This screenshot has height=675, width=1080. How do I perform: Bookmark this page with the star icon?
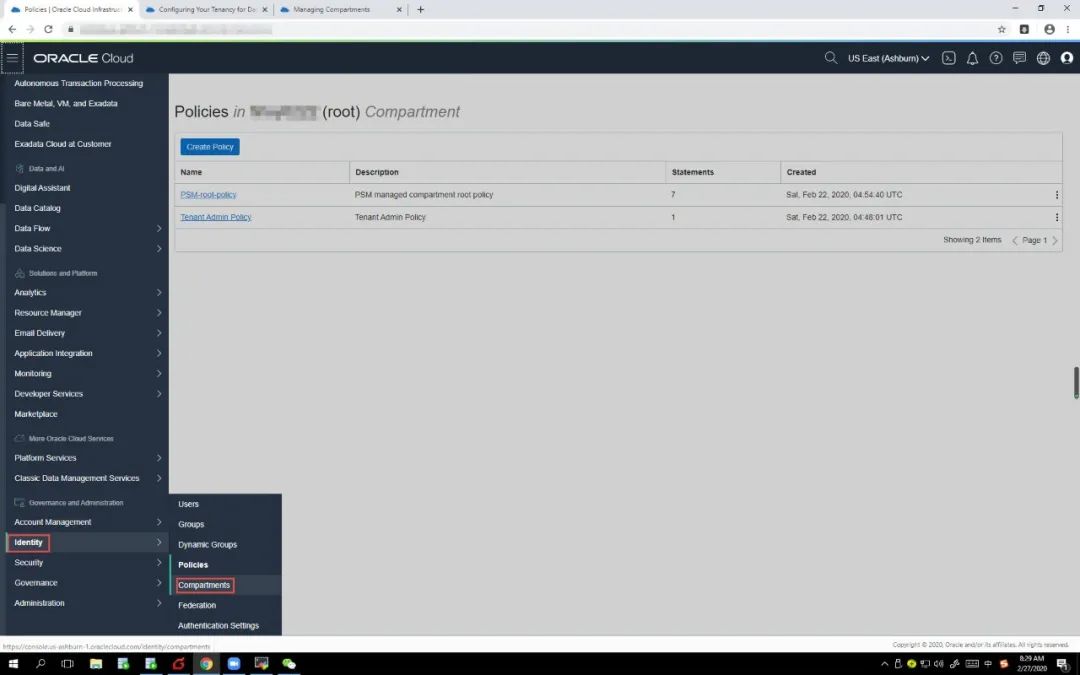click(1002, 29)
